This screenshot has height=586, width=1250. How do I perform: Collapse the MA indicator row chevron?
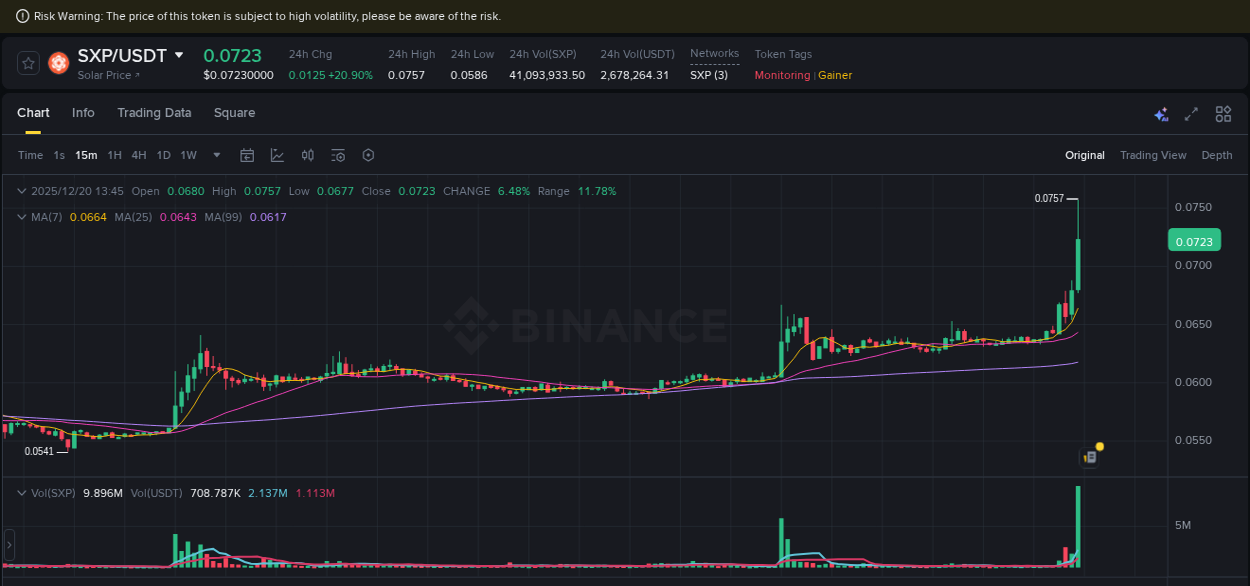click(x=20, y=216)
